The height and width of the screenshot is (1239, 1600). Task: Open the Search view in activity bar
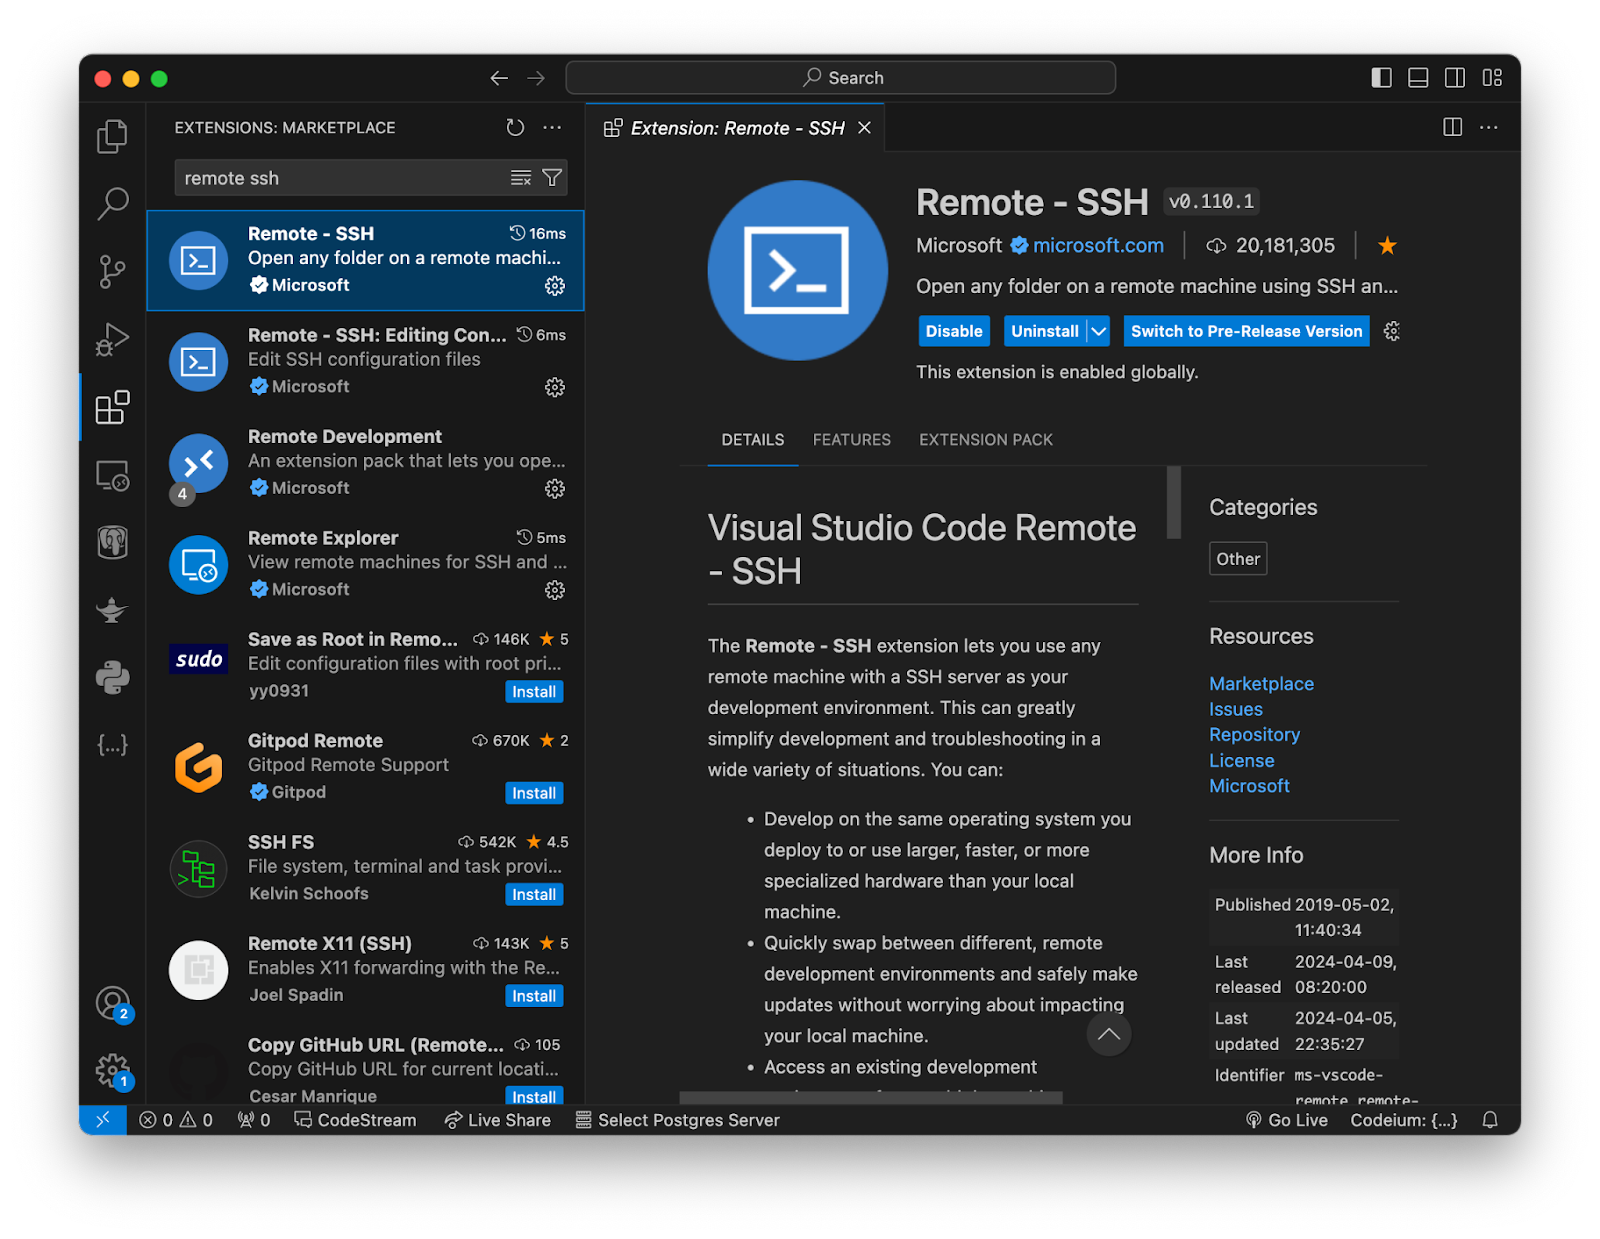tap(112, 204)
